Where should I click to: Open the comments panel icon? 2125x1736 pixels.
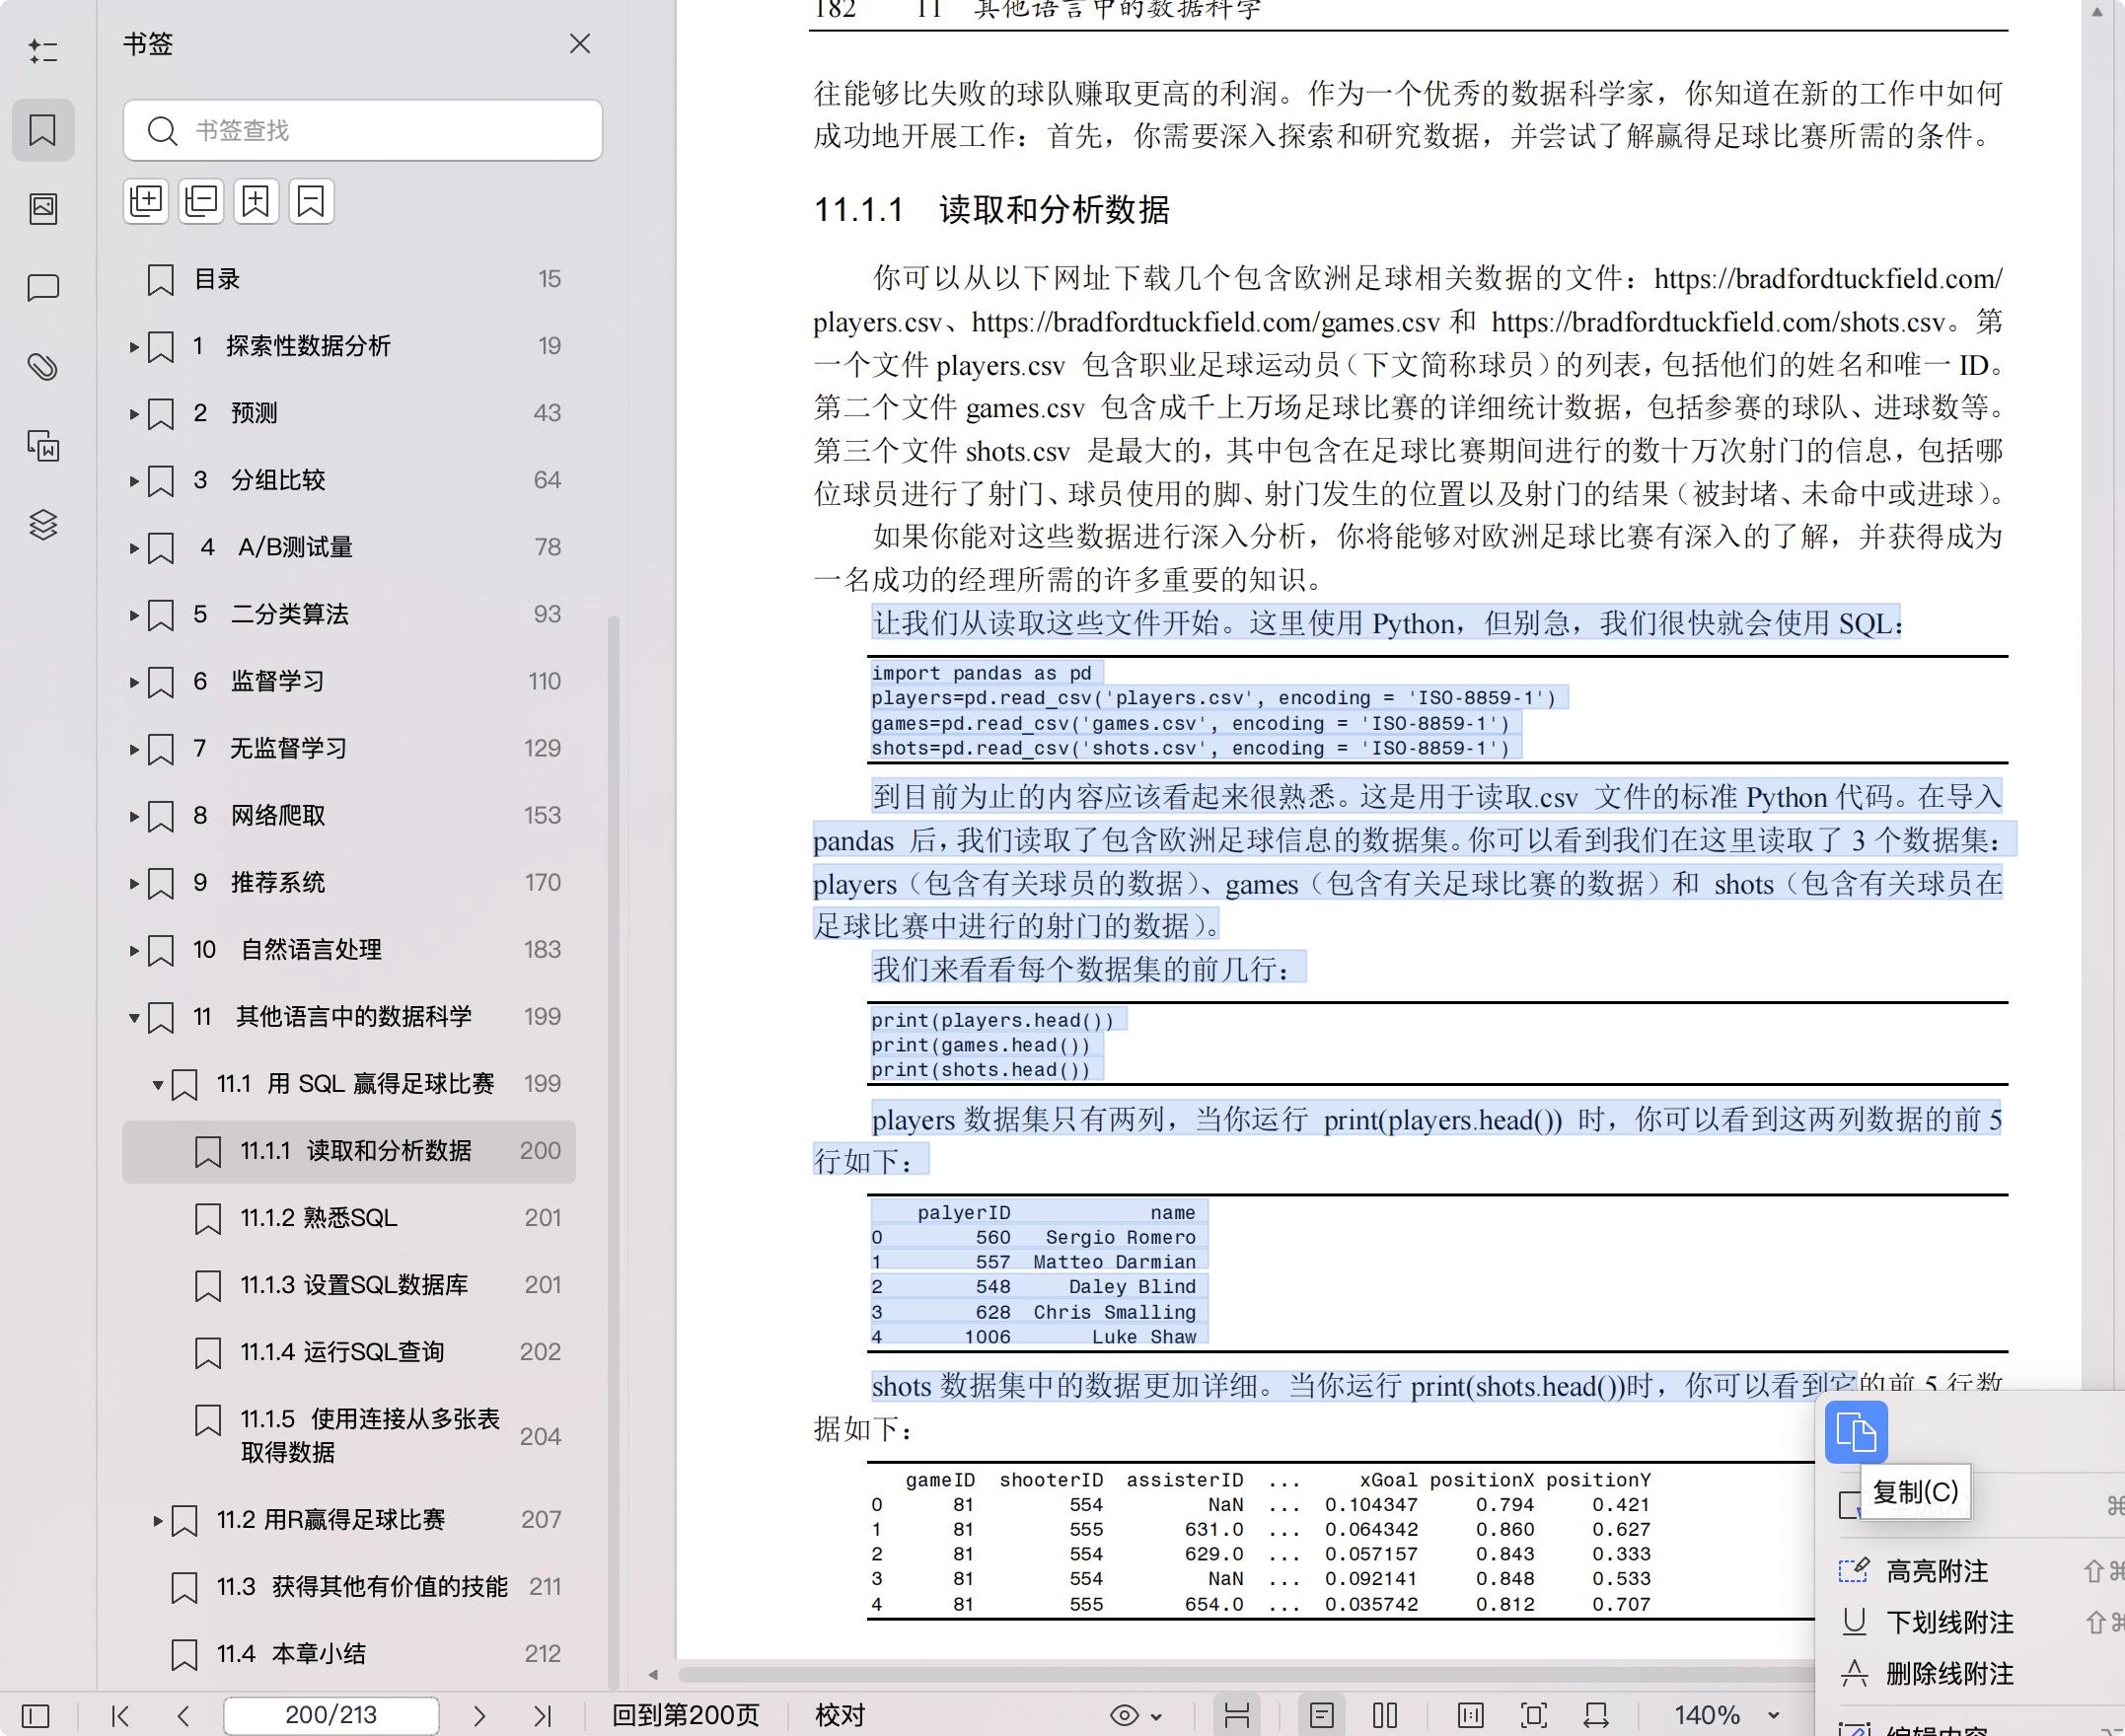(43, 288)
